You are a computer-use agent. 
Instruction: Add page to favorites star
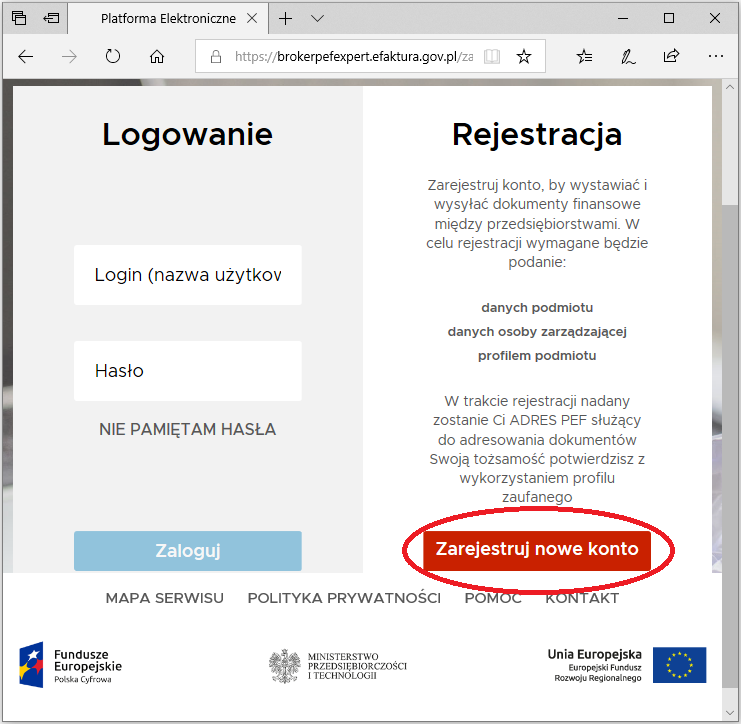[x=524, y=57]
